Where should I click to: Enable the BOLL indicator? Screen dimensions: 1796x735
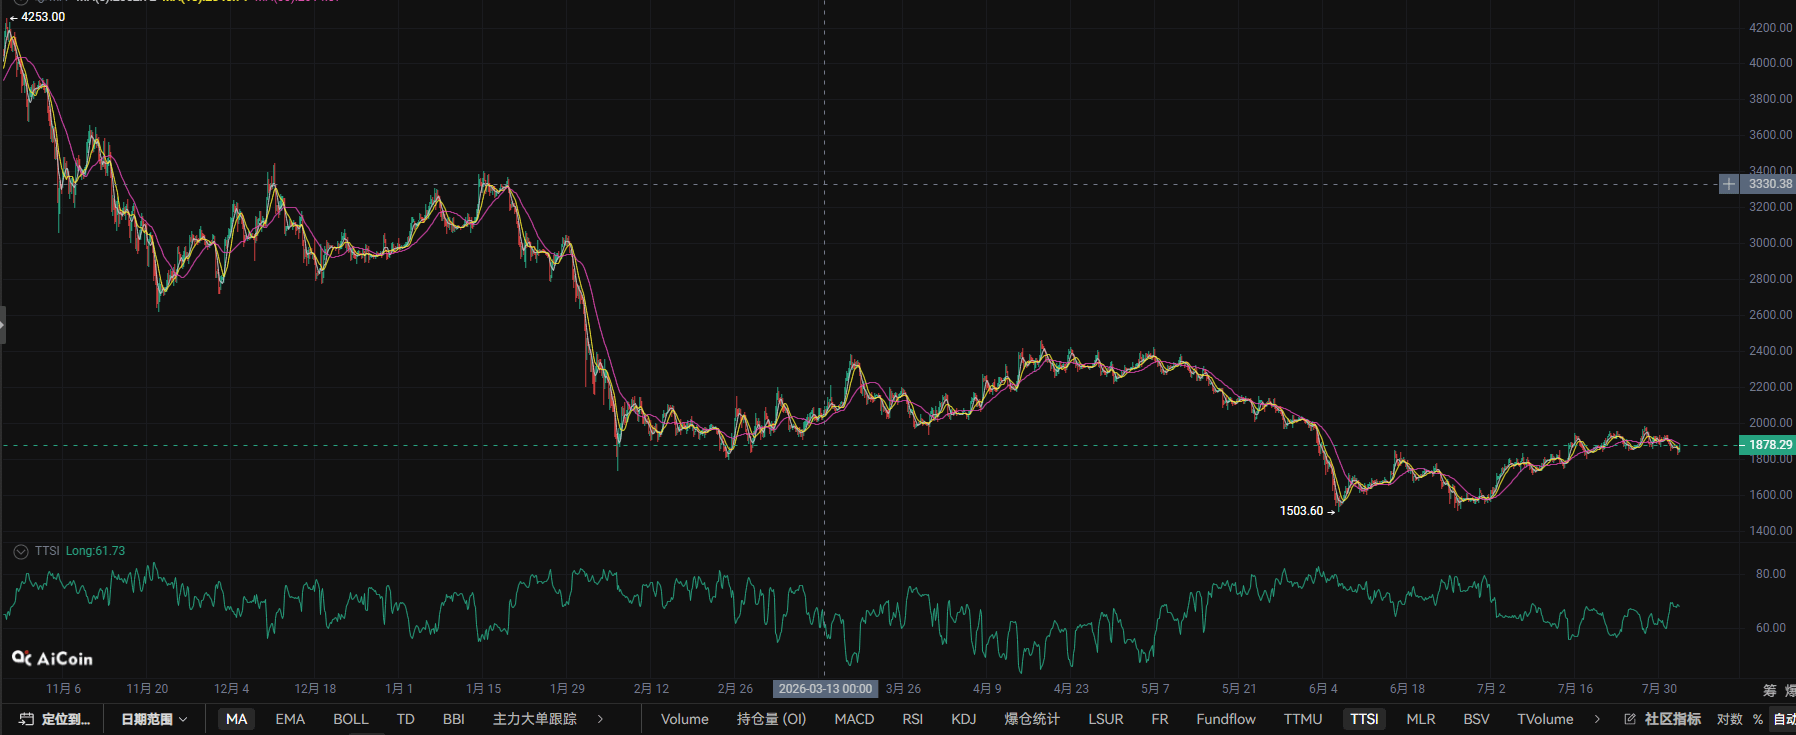coord(351,719)
